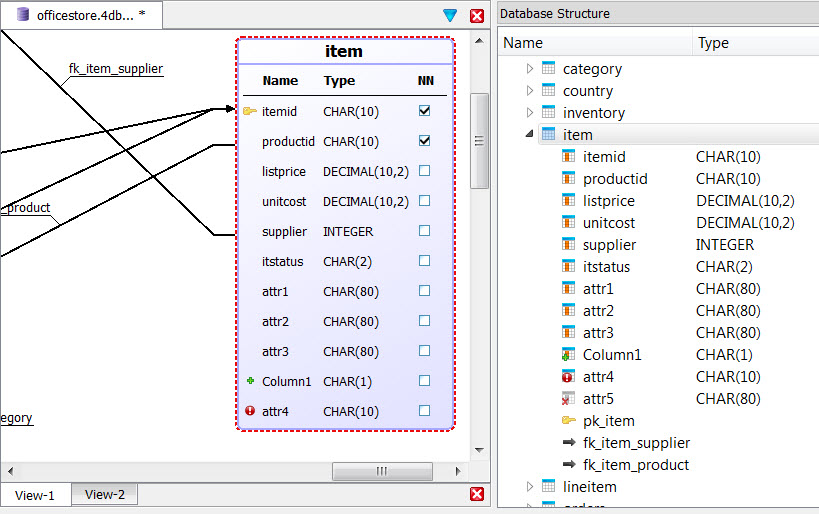This screenshot has height=514, width=819.
Task: Select the fk_item_supplier arrow icon in tree
Action: coord(568,443)
